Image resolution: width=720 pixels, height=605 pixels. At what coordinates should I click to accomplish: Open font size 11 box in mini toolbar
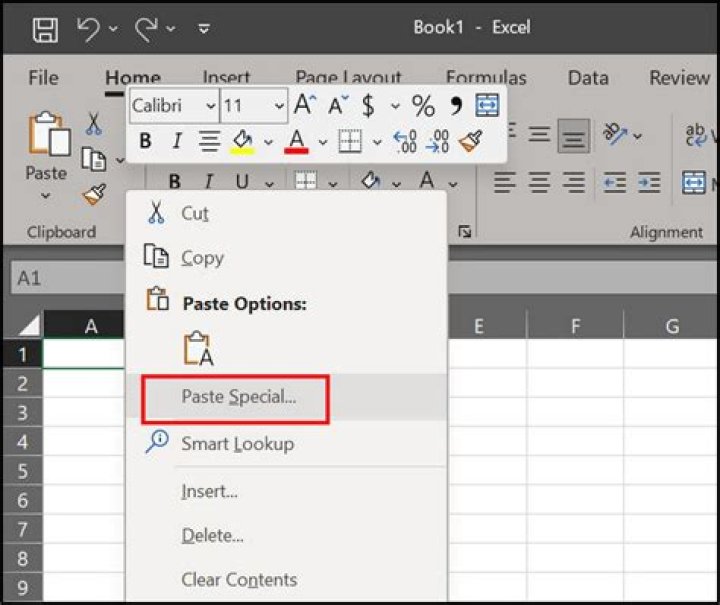coord(254,106)
